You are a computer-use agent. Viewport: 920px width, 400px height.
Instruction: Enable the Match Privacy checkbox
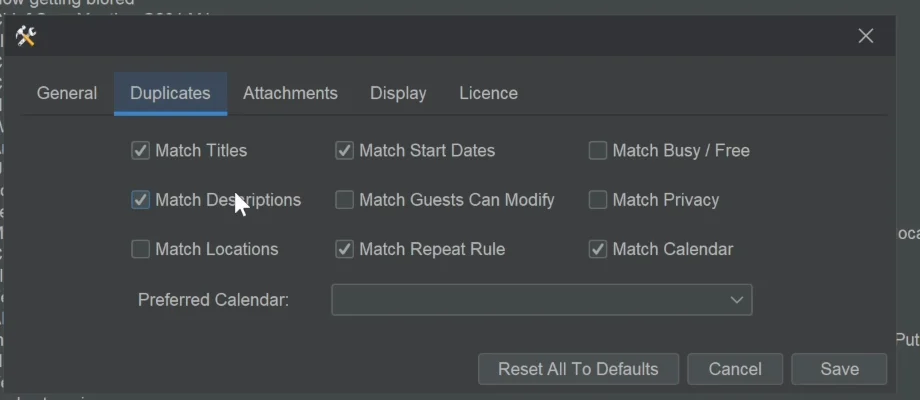click(597, 200)
